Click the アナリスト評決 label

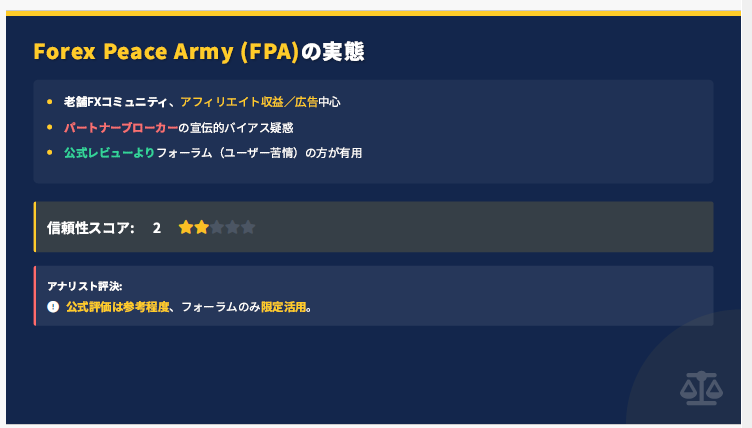(x=84, y=286)
